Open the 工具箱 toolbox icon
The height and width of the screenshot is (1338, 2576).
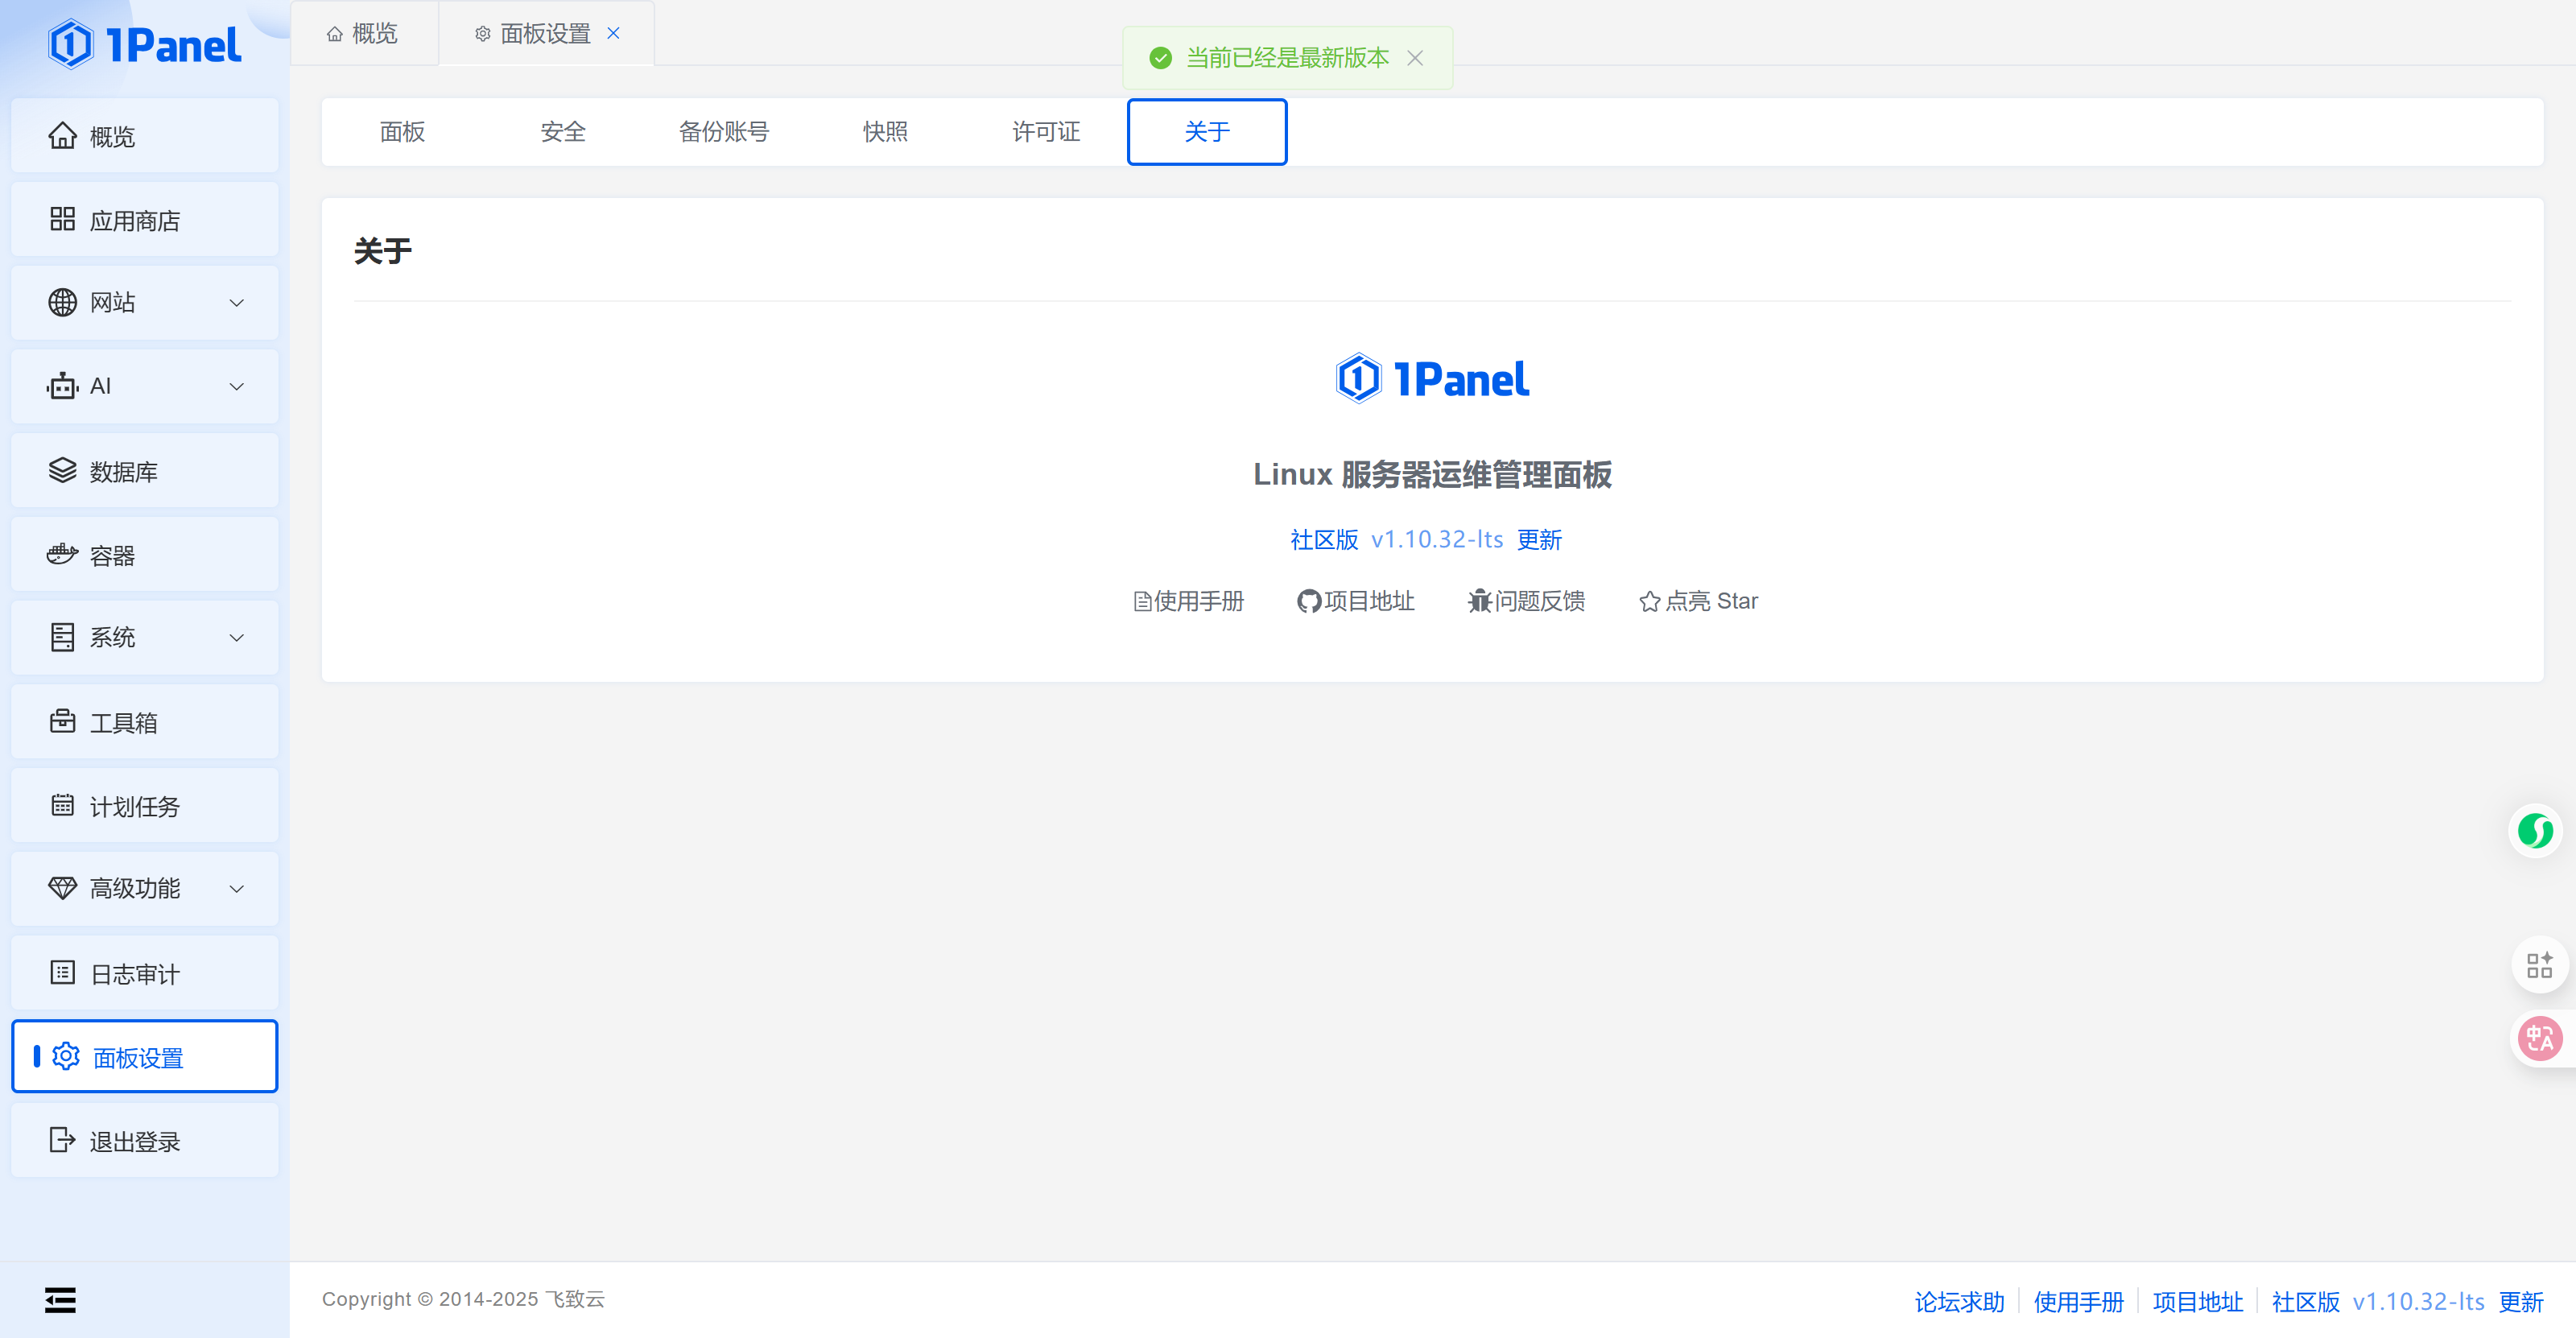coord(62,721)
